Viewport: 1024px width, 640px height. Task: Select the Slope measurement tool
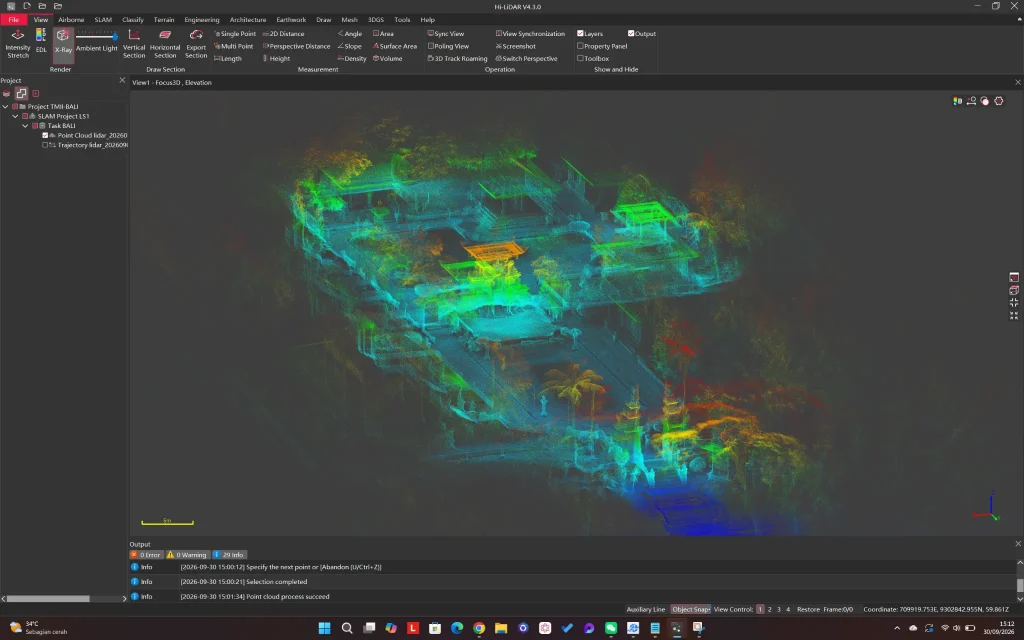click(349, 46)
